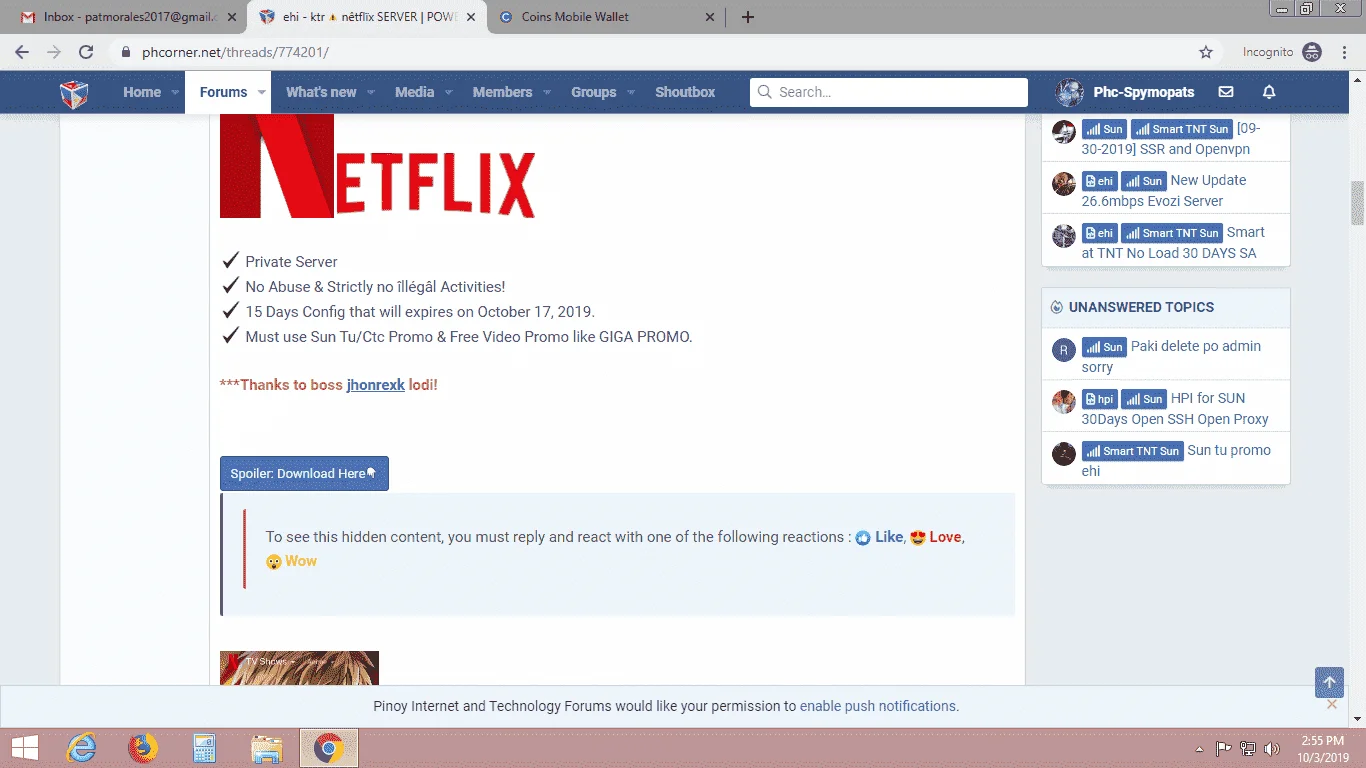This screenshot has height=768, width=1366.
Task: Expand the Members dropdown arrow
Action: point(546,92)
